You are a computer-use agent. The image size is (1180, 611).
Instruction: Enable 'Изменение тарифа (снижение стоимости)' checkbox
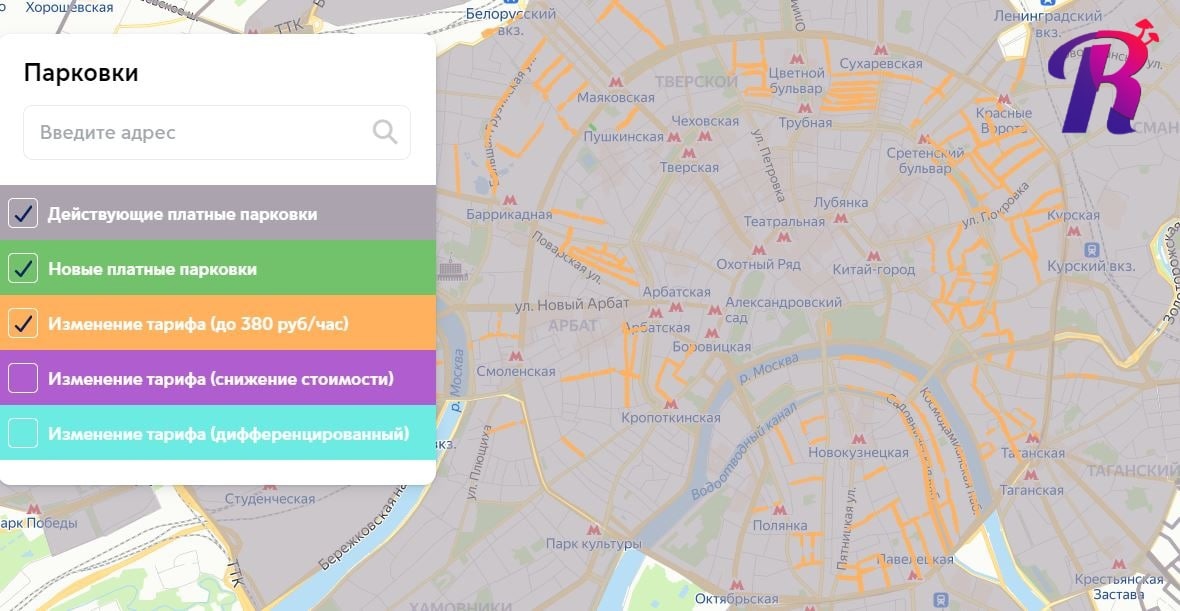pos(23,378)
